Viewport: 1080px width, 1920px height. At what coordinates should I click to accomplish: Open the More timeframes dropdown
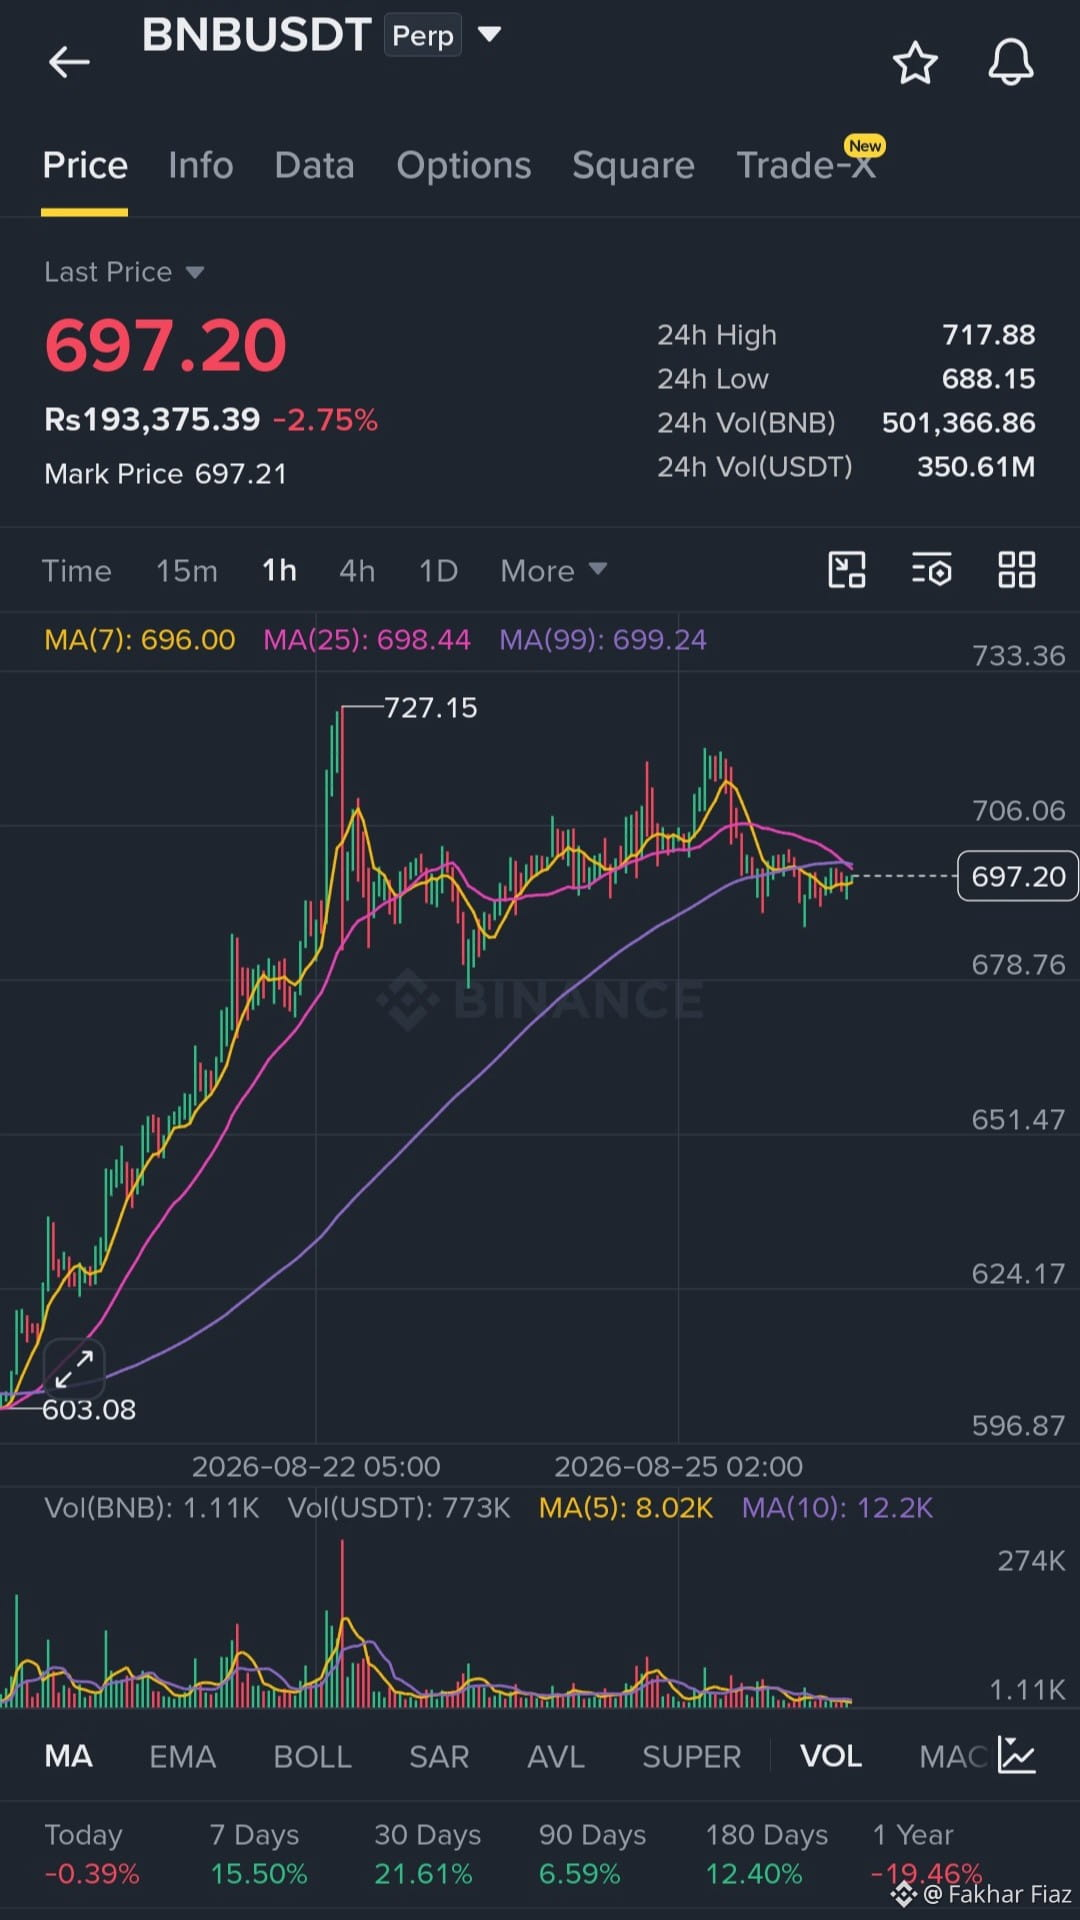(553, 570)
